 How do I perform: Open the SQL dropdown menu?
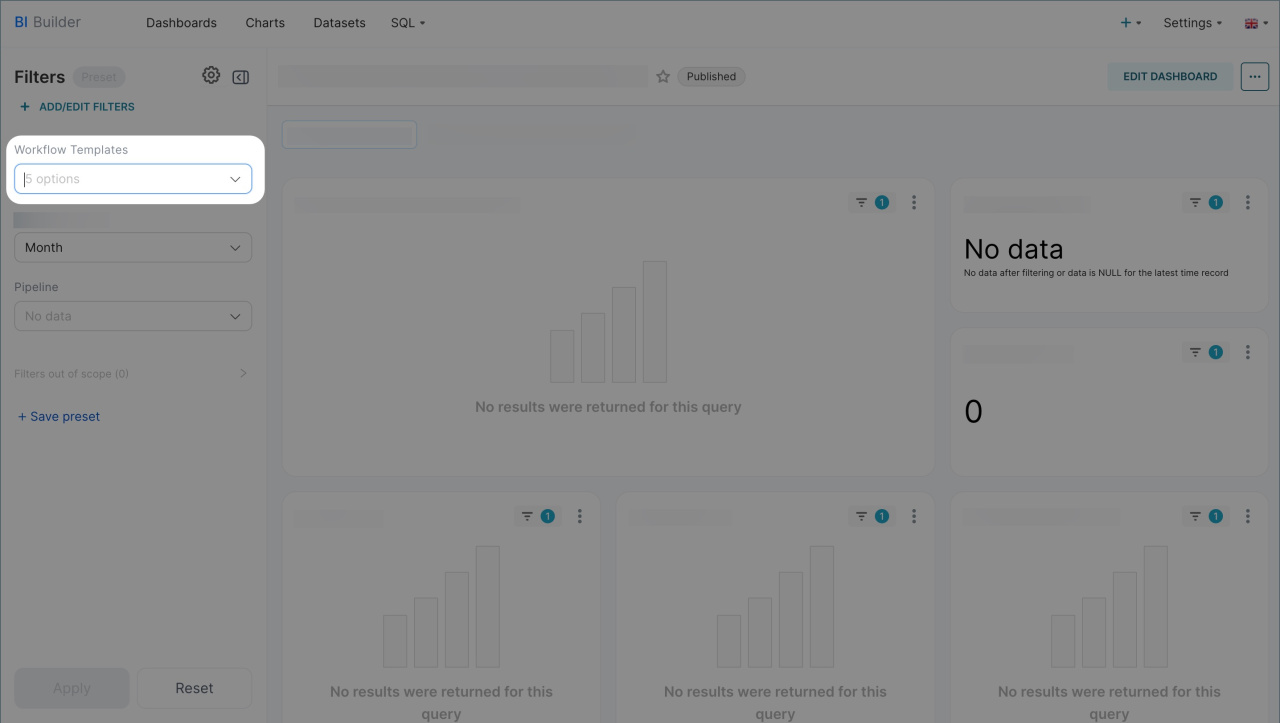pyautogui.click(x=408, y=23)
